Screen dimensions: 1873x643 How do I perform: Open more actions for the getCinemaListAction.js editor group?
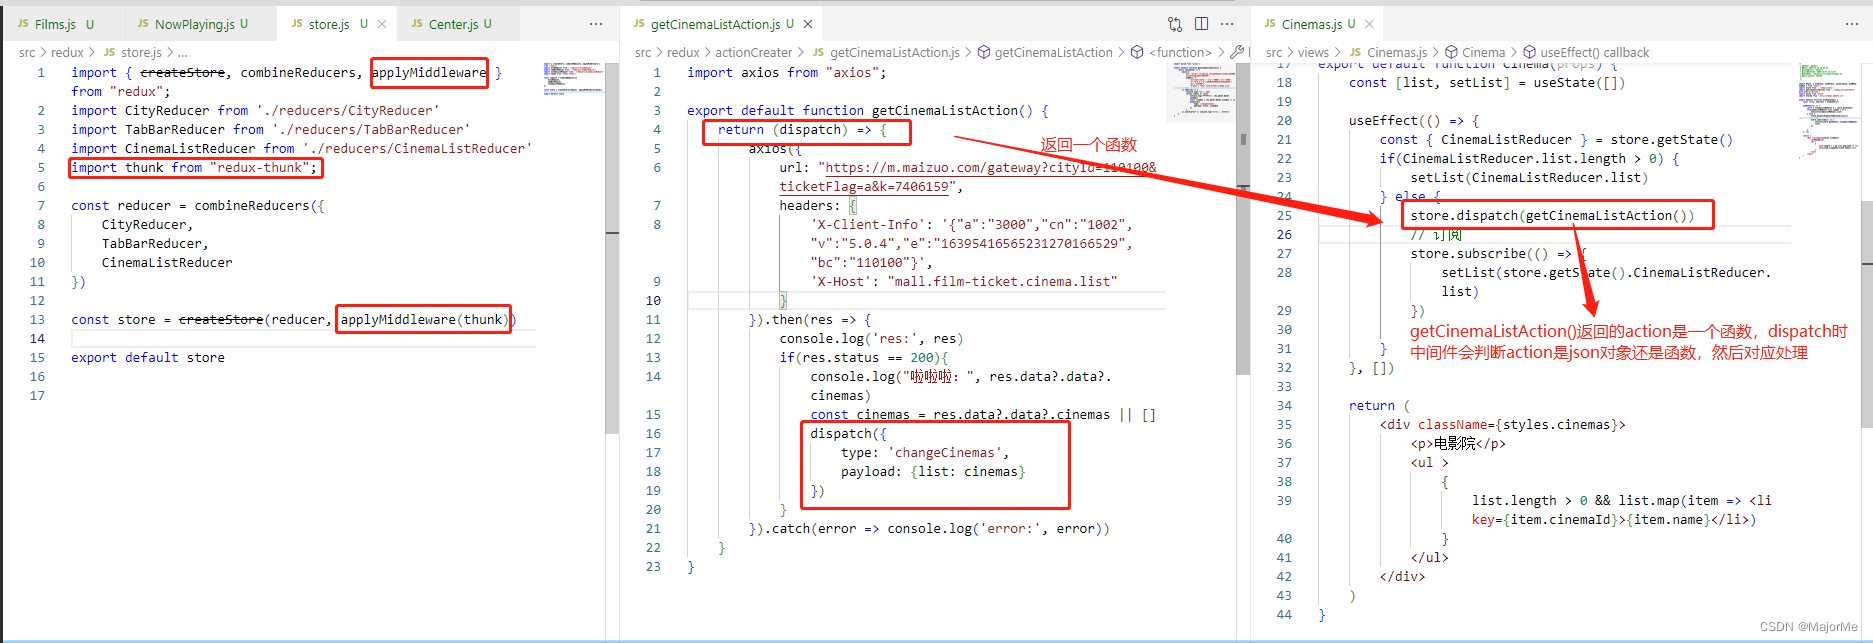coord(1227,24)
